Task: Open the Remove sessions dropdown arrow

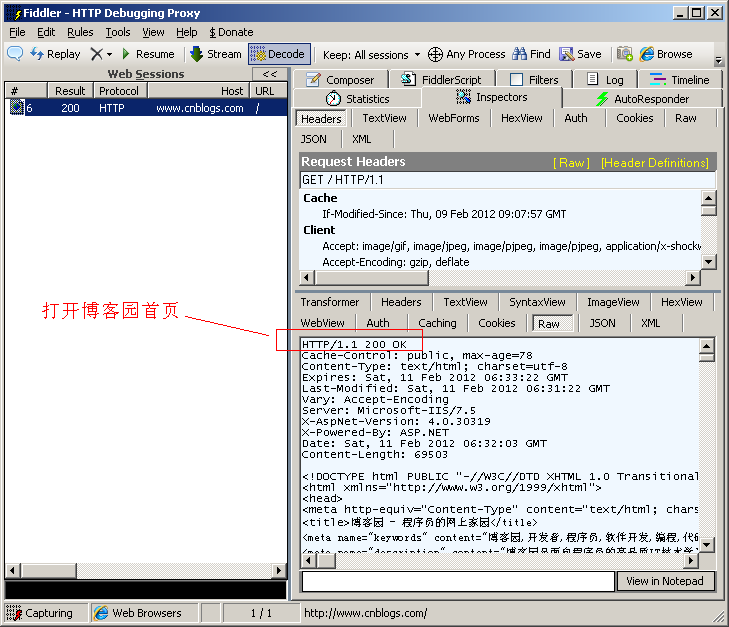Action: (109, 54)
